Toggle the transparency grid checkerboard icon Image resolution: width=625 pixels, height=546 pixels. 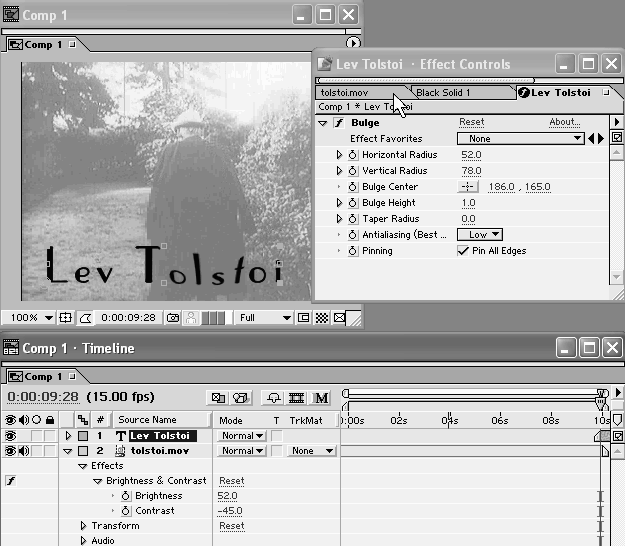click(x=322, y=318)
